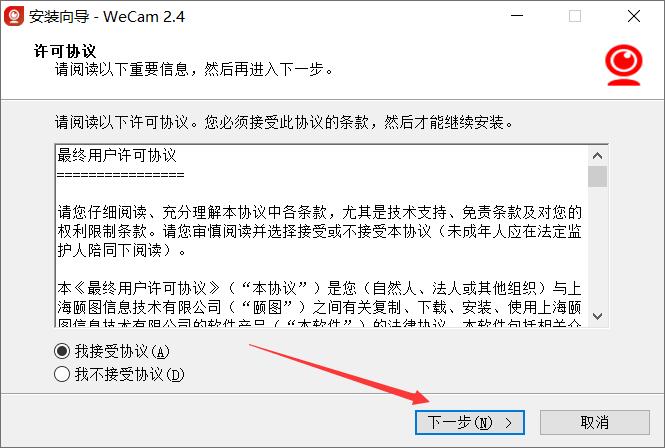
Task: Click the red WeCam webcam logo
Action: (x=623, y=65)
